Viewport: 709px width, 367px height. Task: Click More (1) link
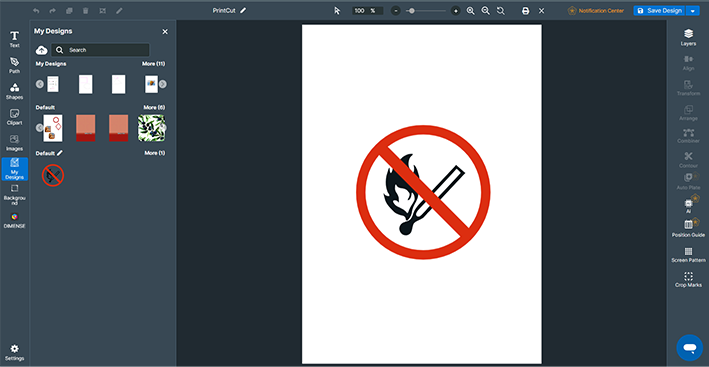coord(155,153)
